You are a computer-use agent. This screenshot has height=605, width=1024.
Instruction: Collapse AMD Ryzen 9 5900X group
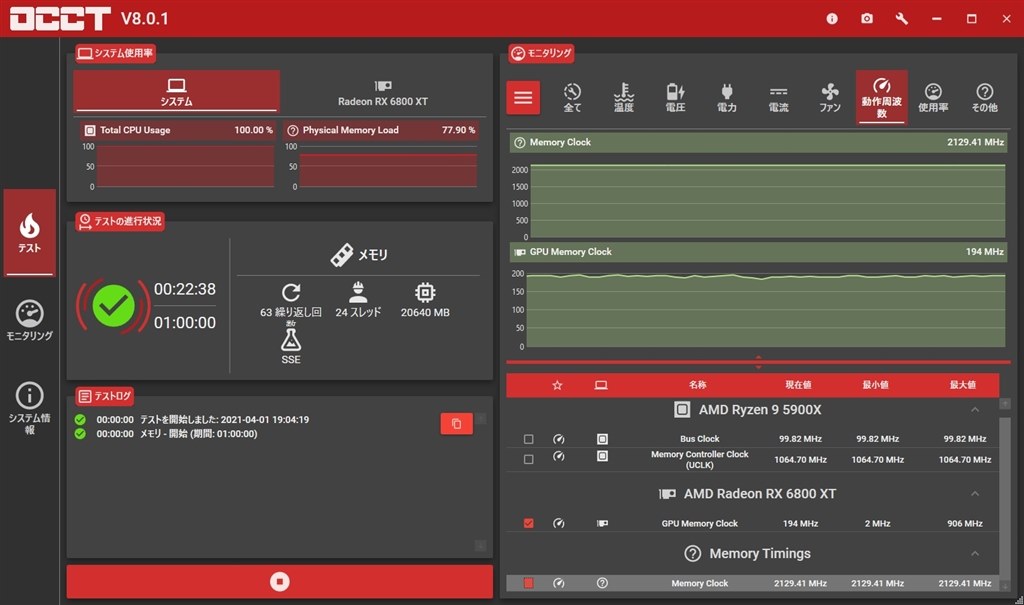(975, 410)
